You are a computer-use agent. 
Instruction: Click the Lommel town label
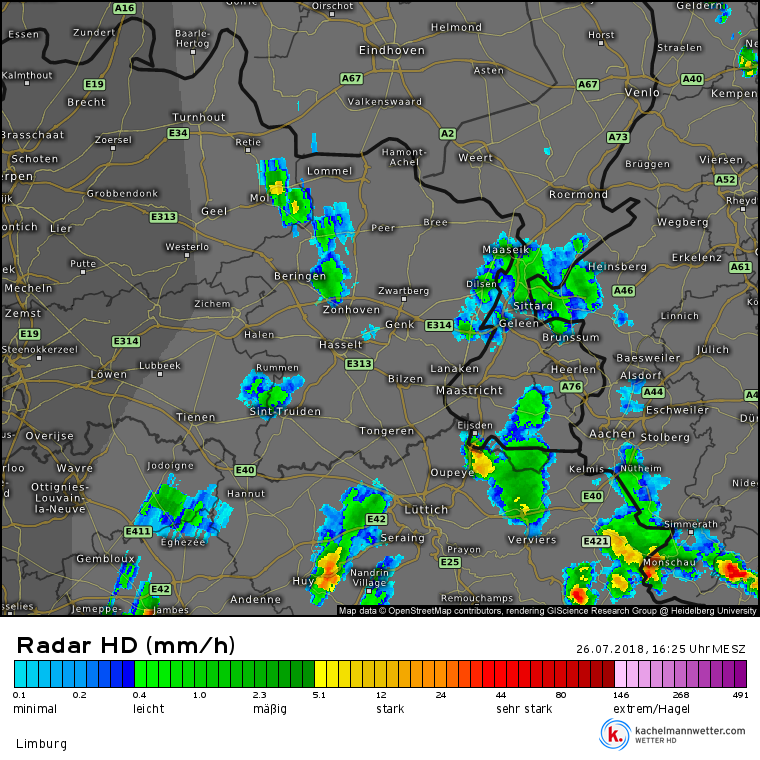[329, 171]
